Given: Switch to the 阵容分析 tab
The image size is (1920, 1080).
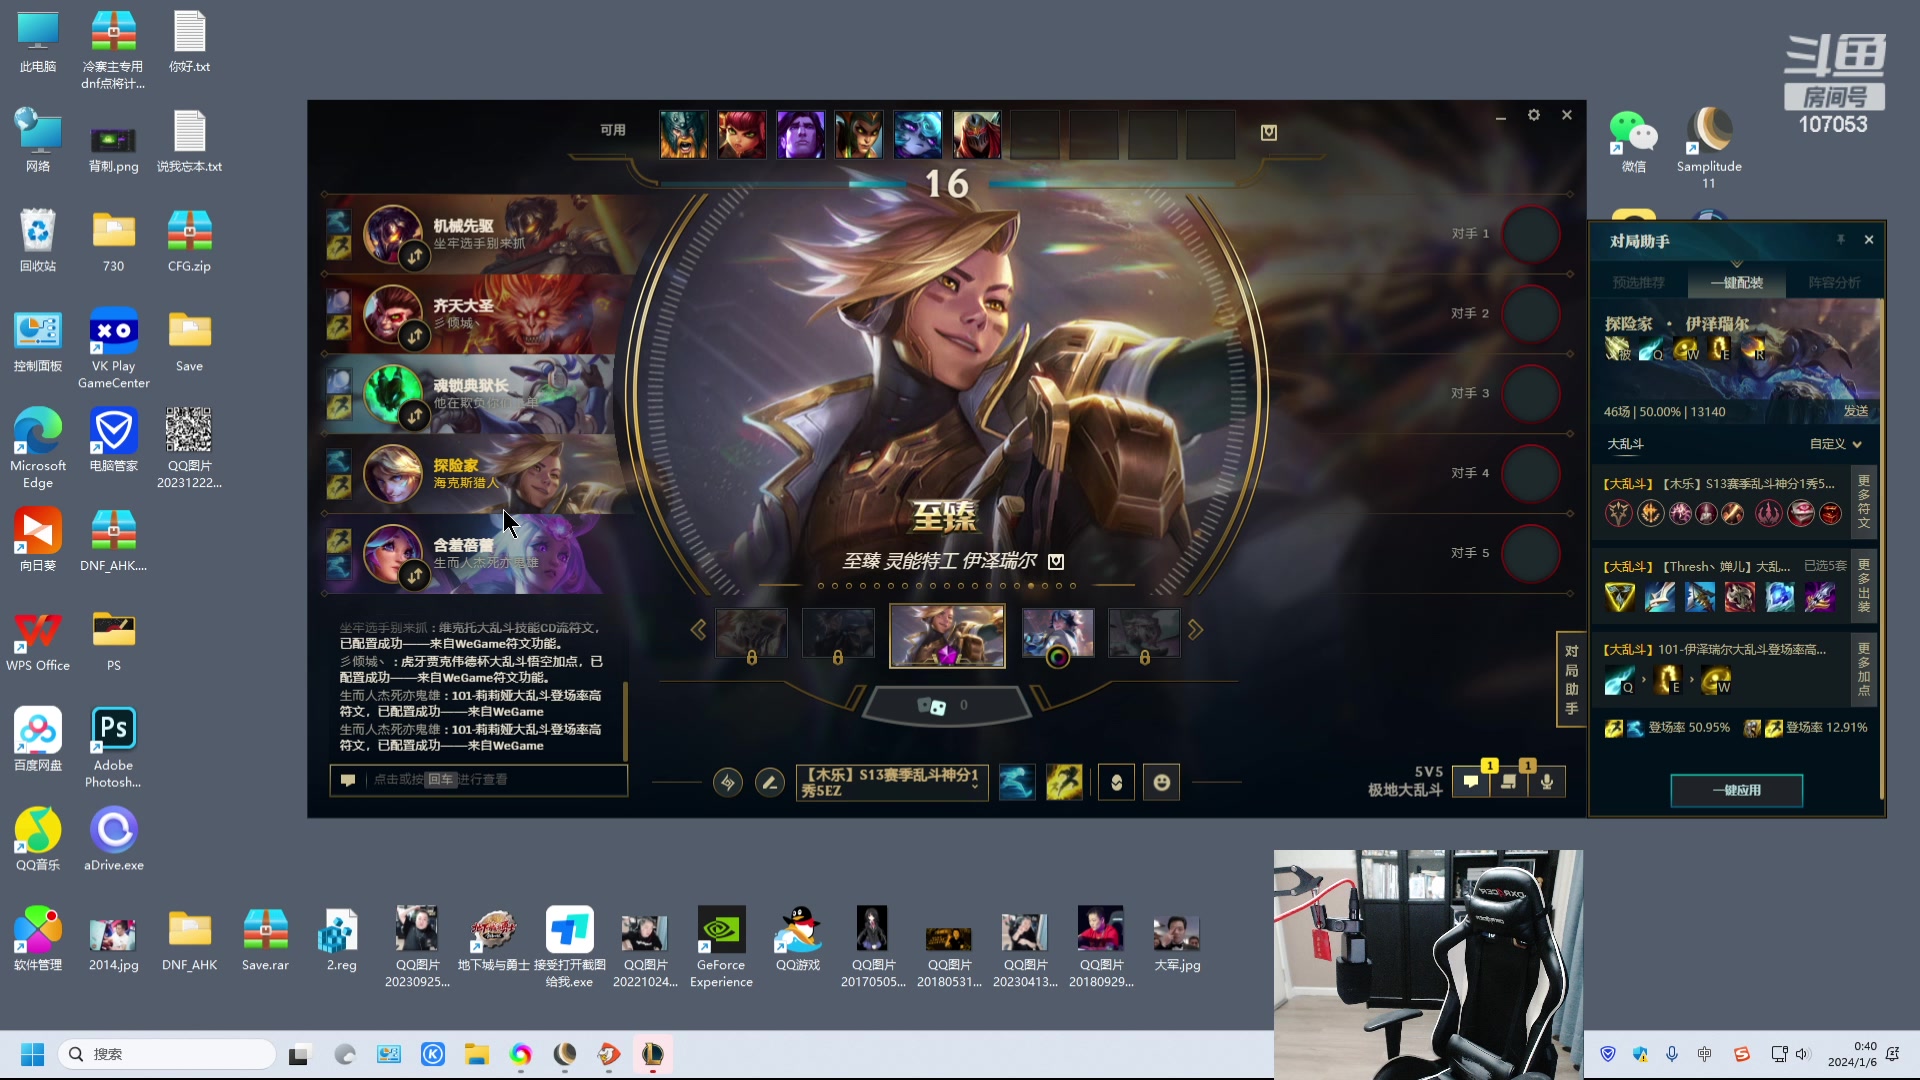Looking at the screenshot, I should [1834, 283].
